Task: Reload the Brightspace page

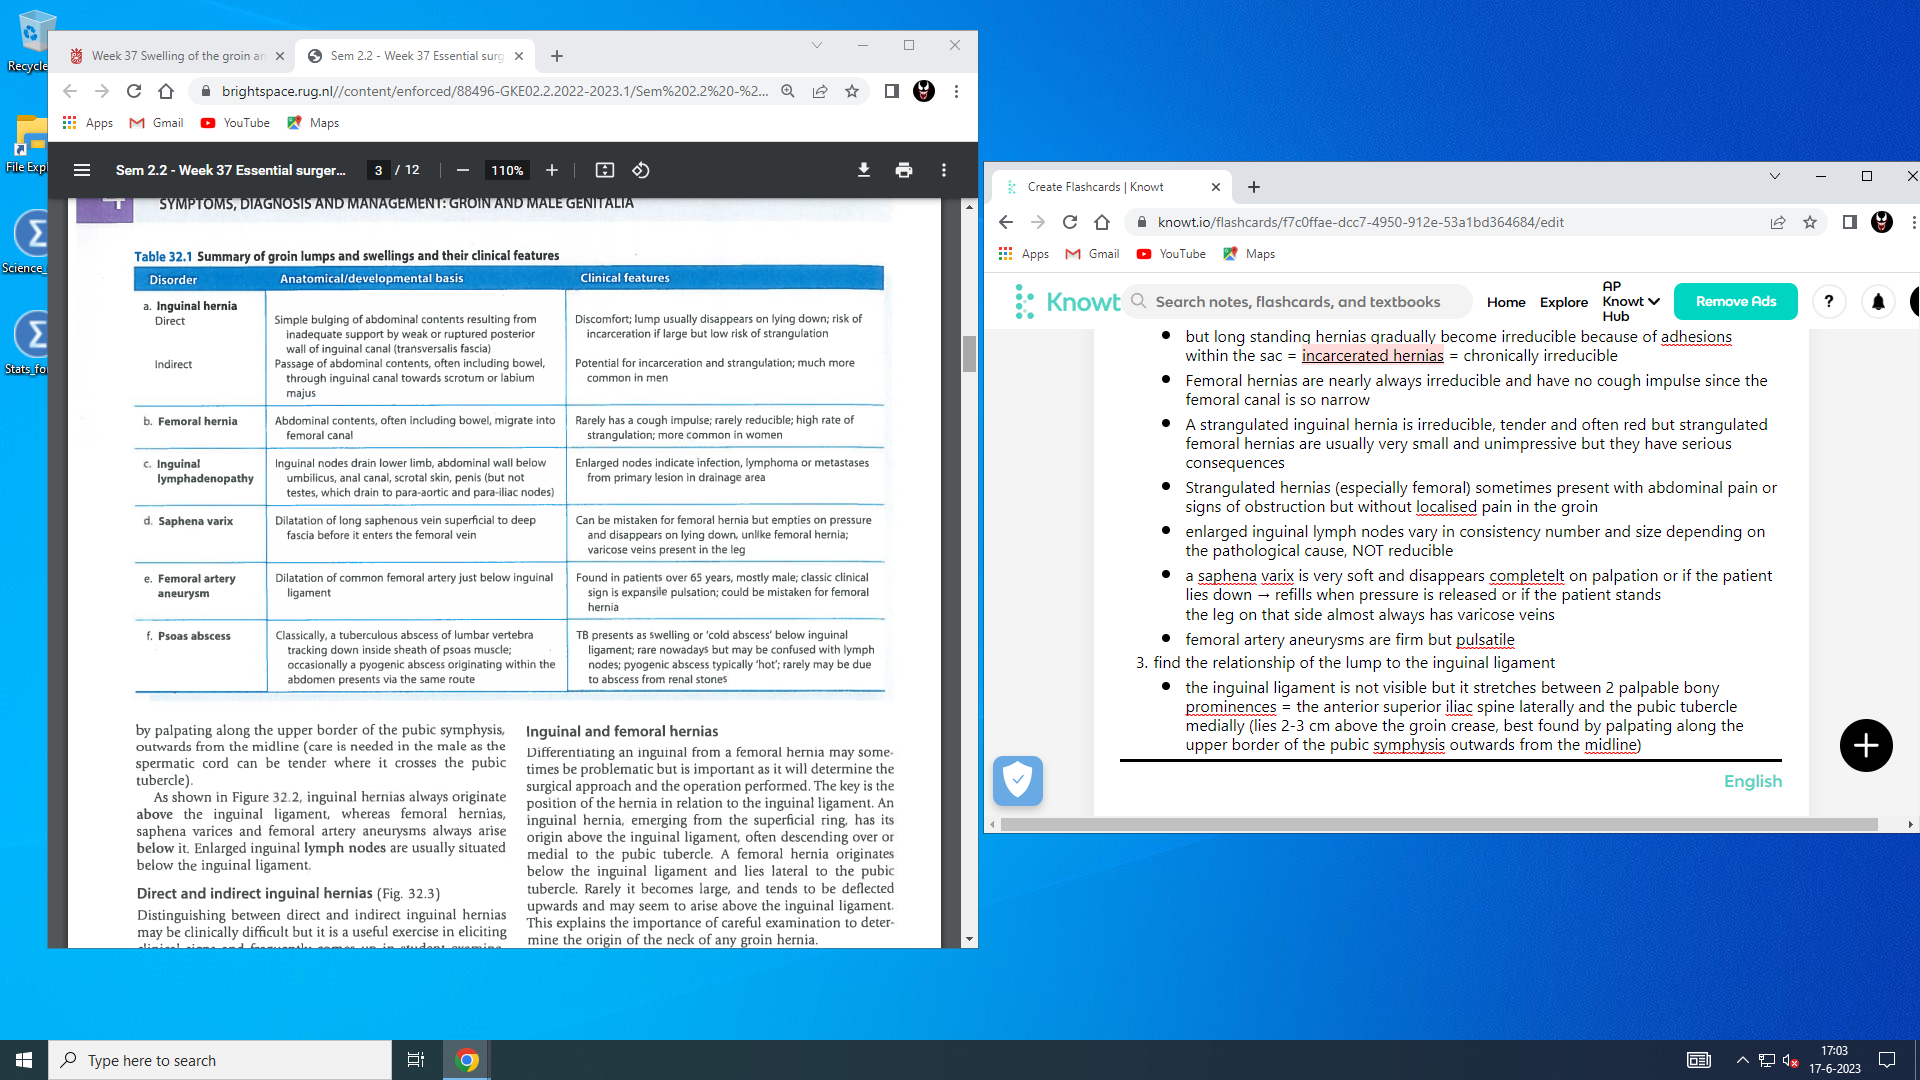Action: pyautogui.click(x=134, y=91)
